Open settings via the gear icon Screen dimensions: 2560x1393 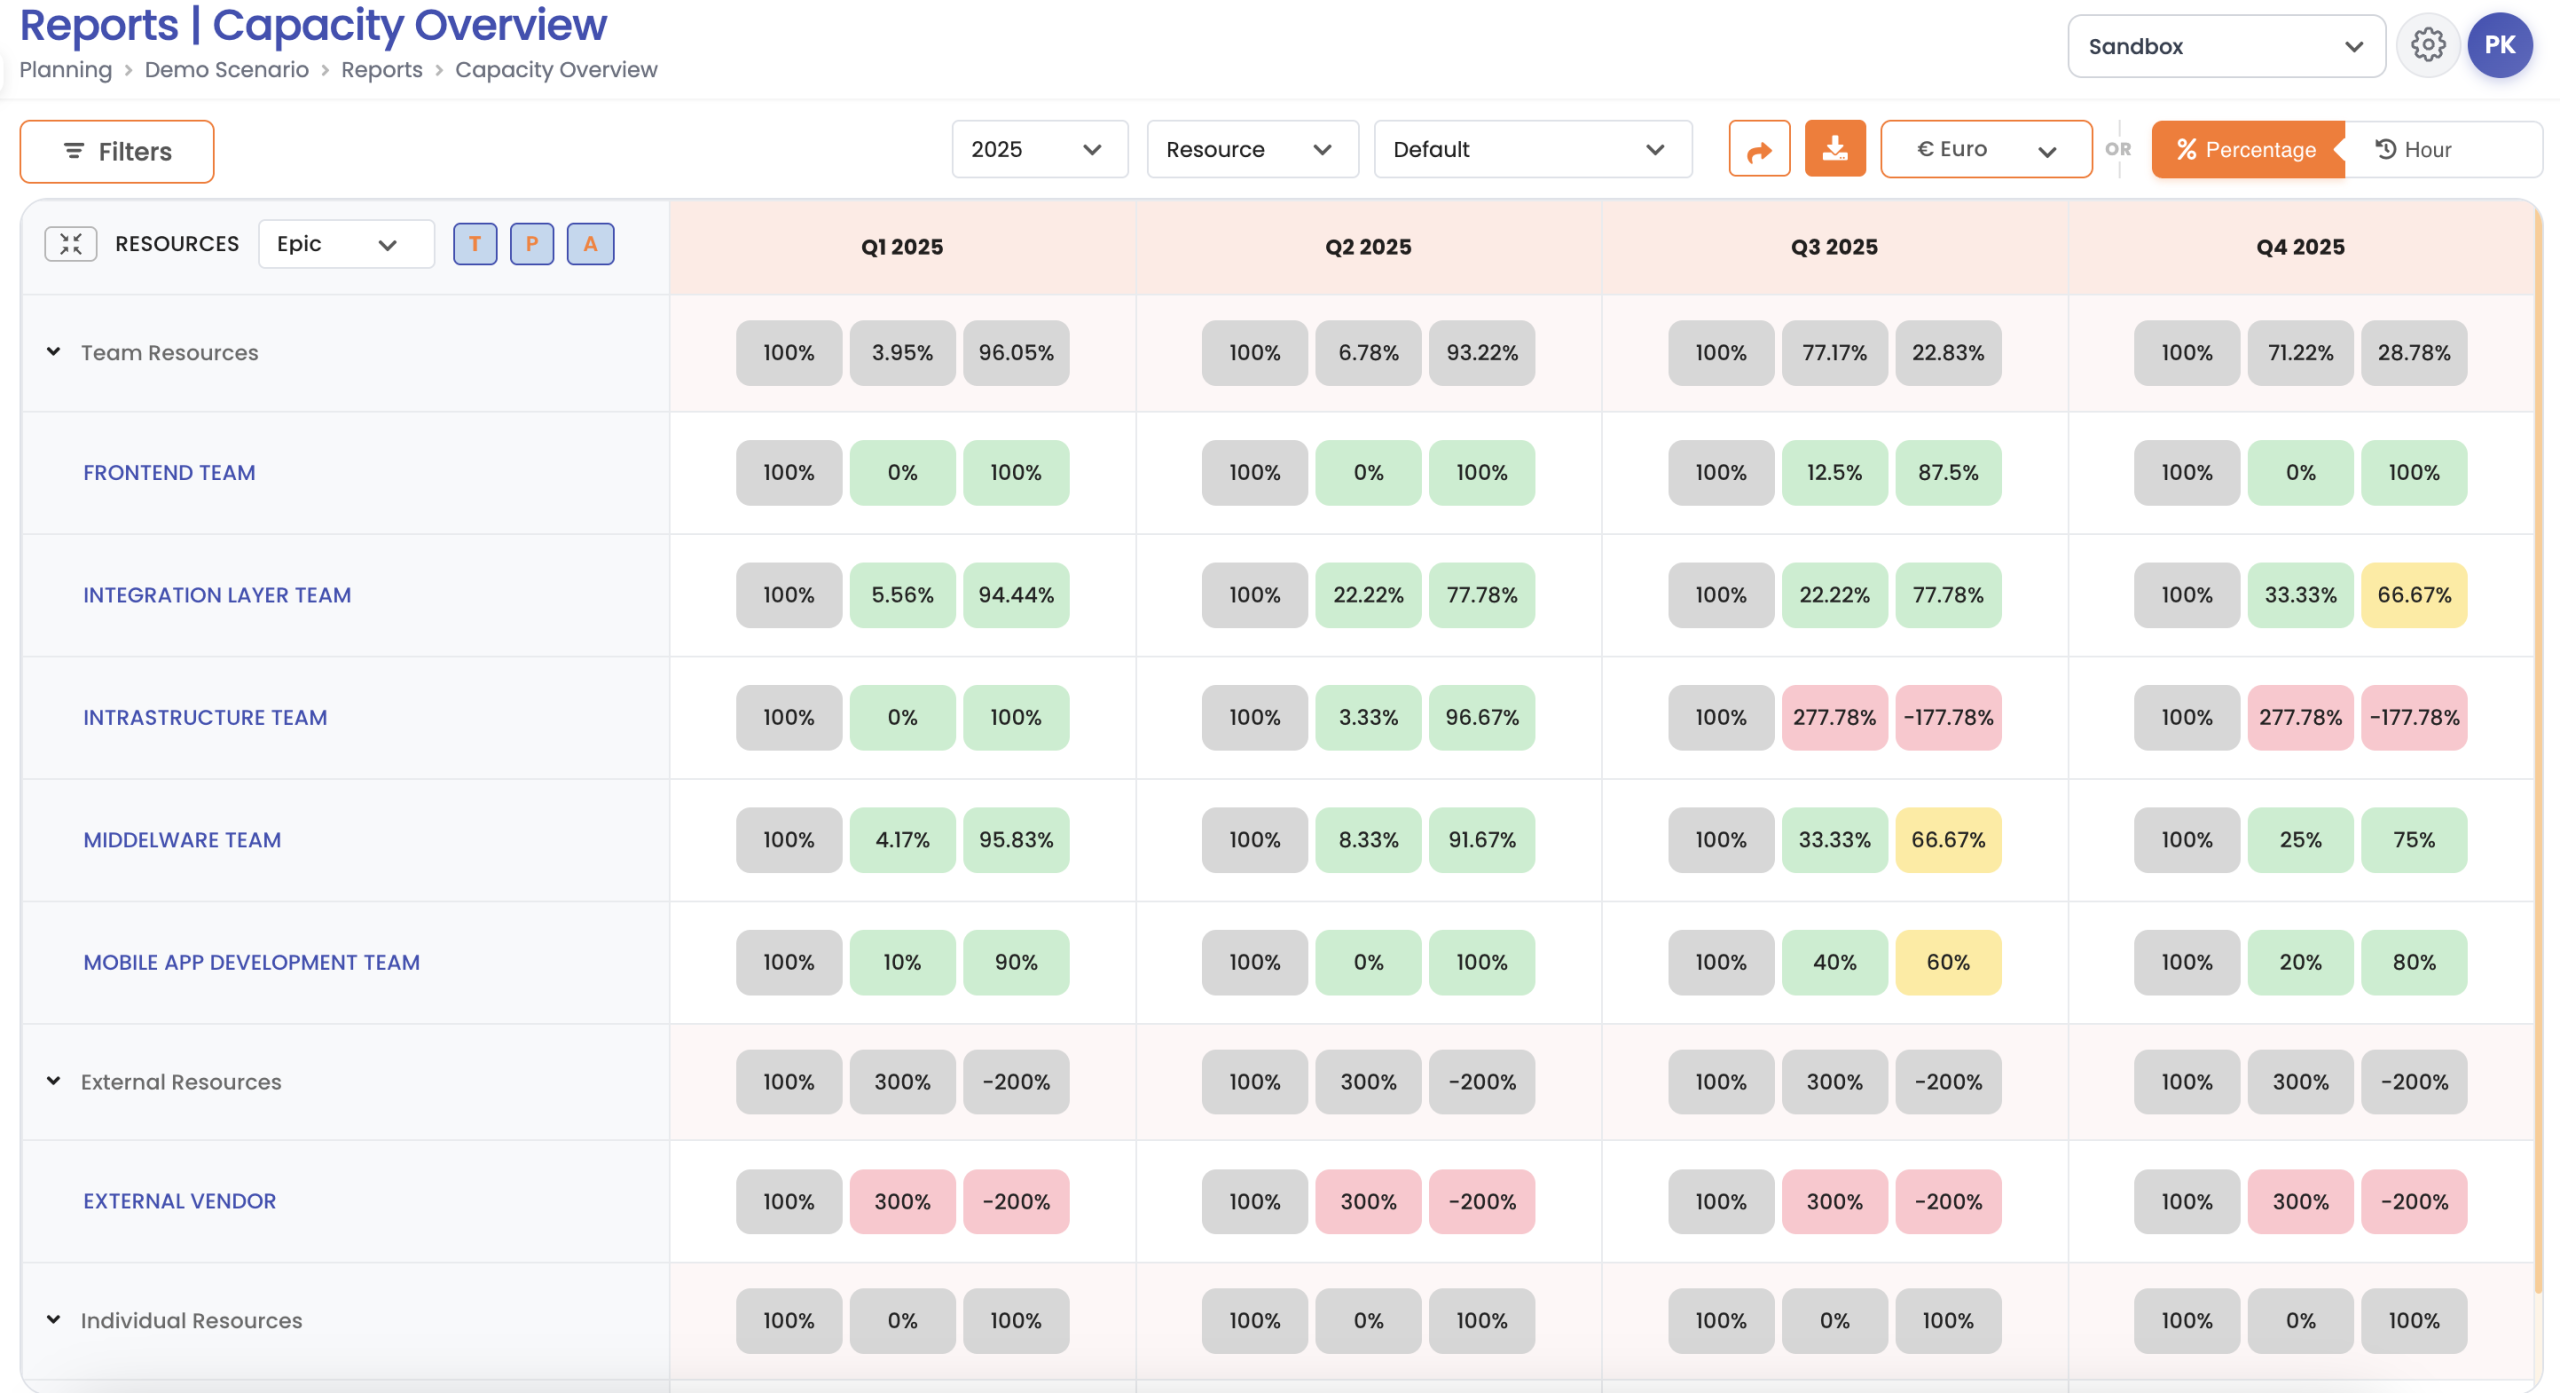click(x=2427, y=45)
